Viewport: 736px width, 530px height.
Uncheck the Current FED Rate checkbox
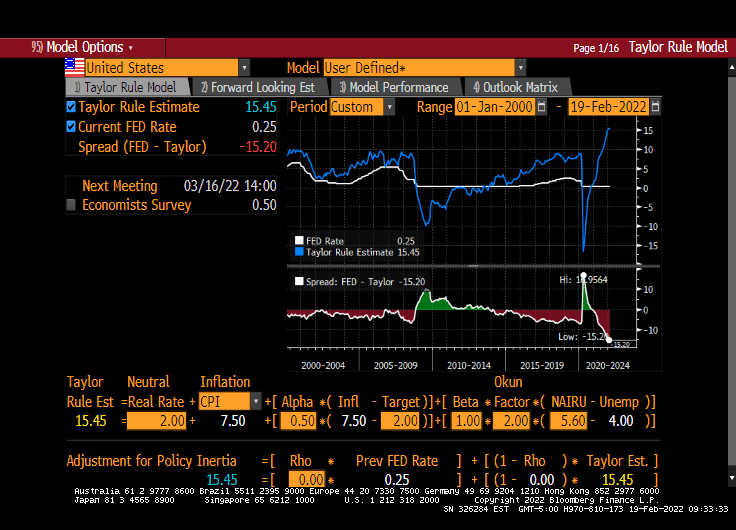(x=71, y=127)
